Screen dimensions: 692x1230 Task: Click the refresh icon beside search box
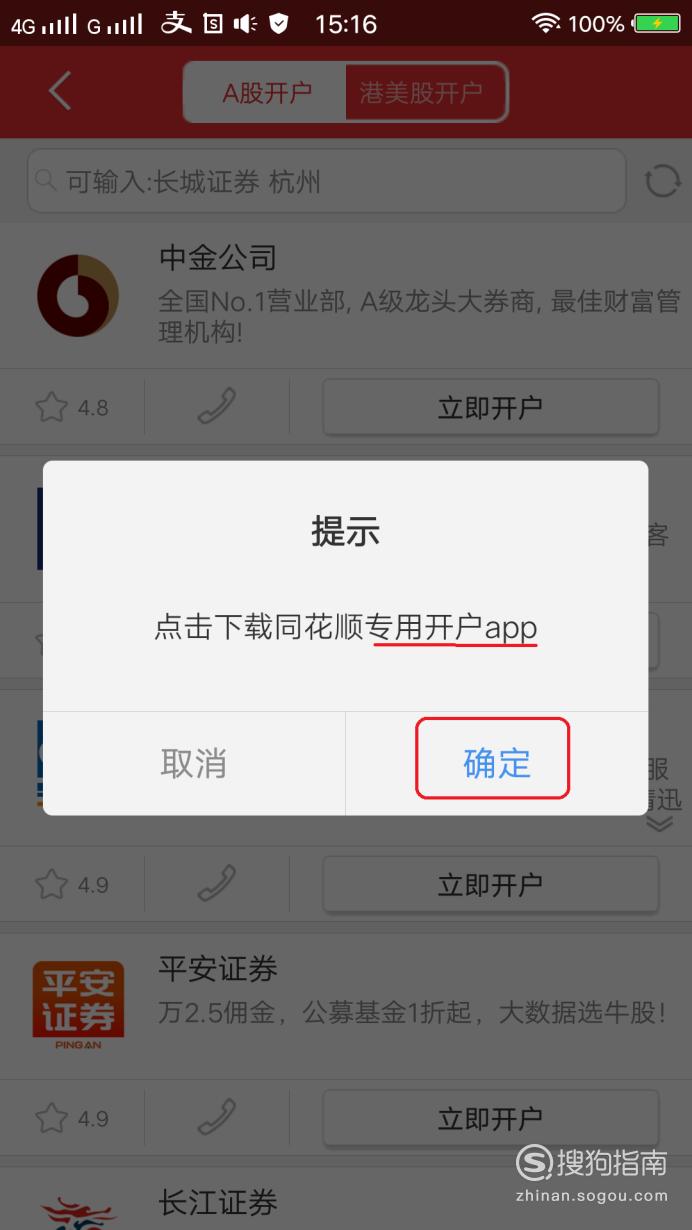click(x=662, y=181)
